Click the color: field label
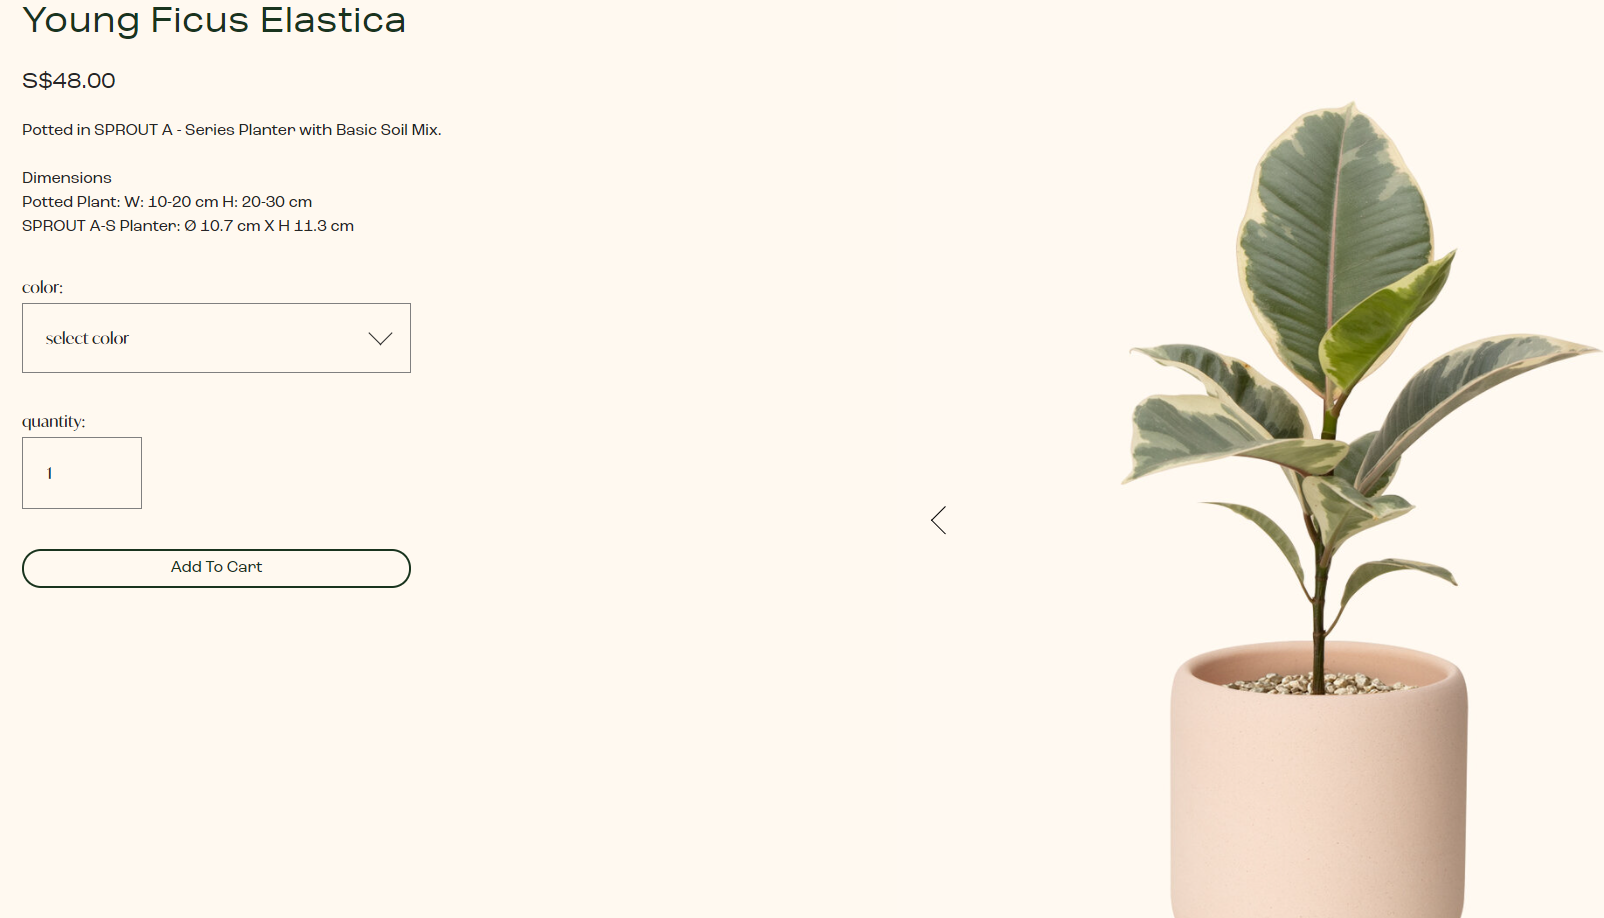This screenshot has height=918, width=1604. coord(42,288)
